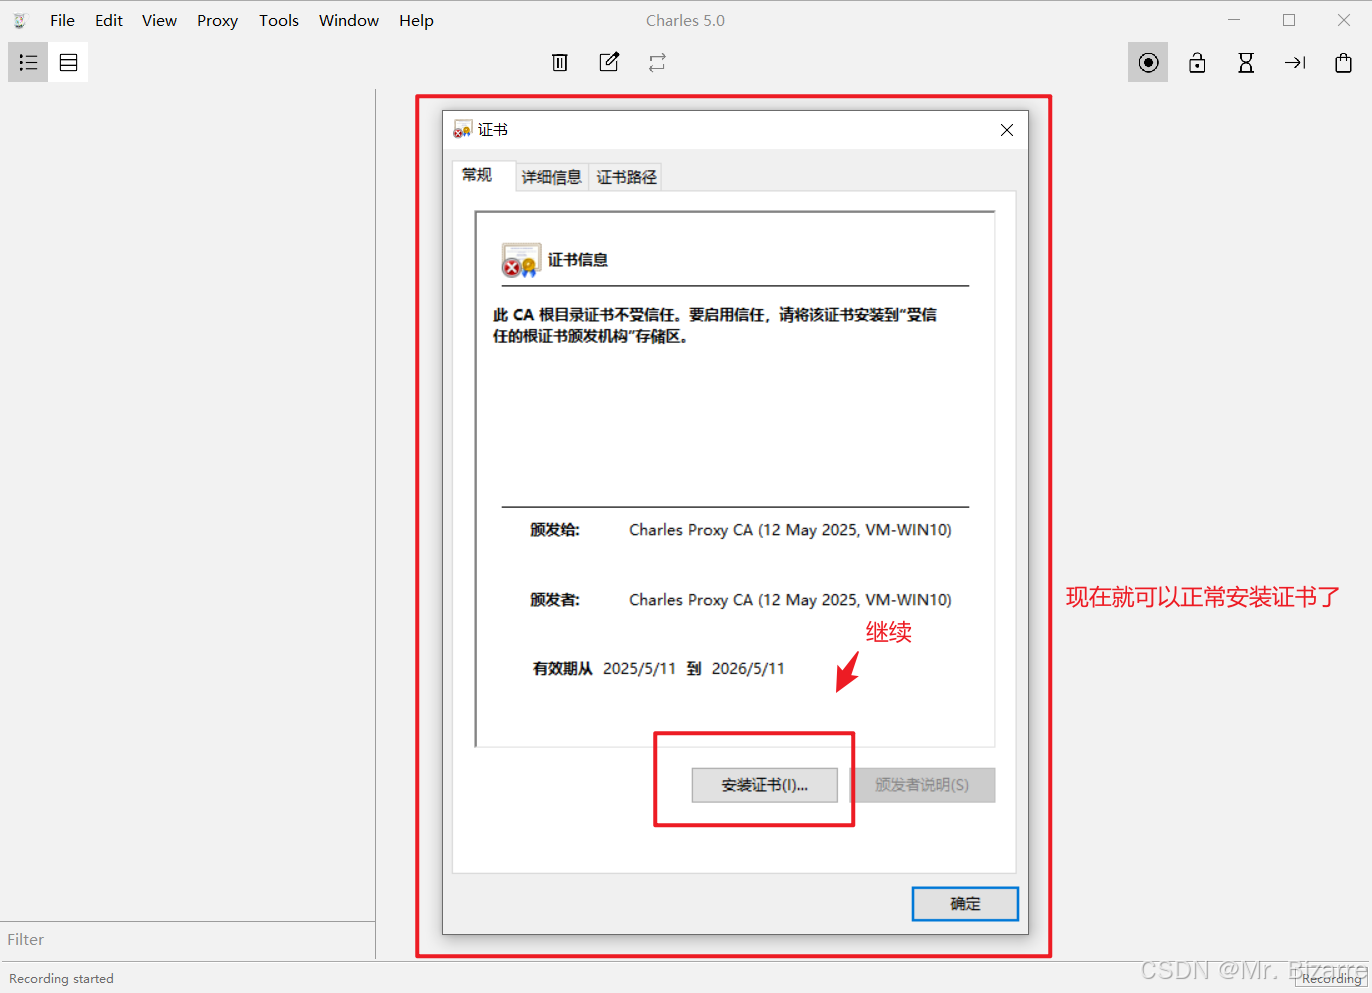The height and width of the screenshot is (993, 1372).
Task: Open the Tools menu
Action: point(279,20)
